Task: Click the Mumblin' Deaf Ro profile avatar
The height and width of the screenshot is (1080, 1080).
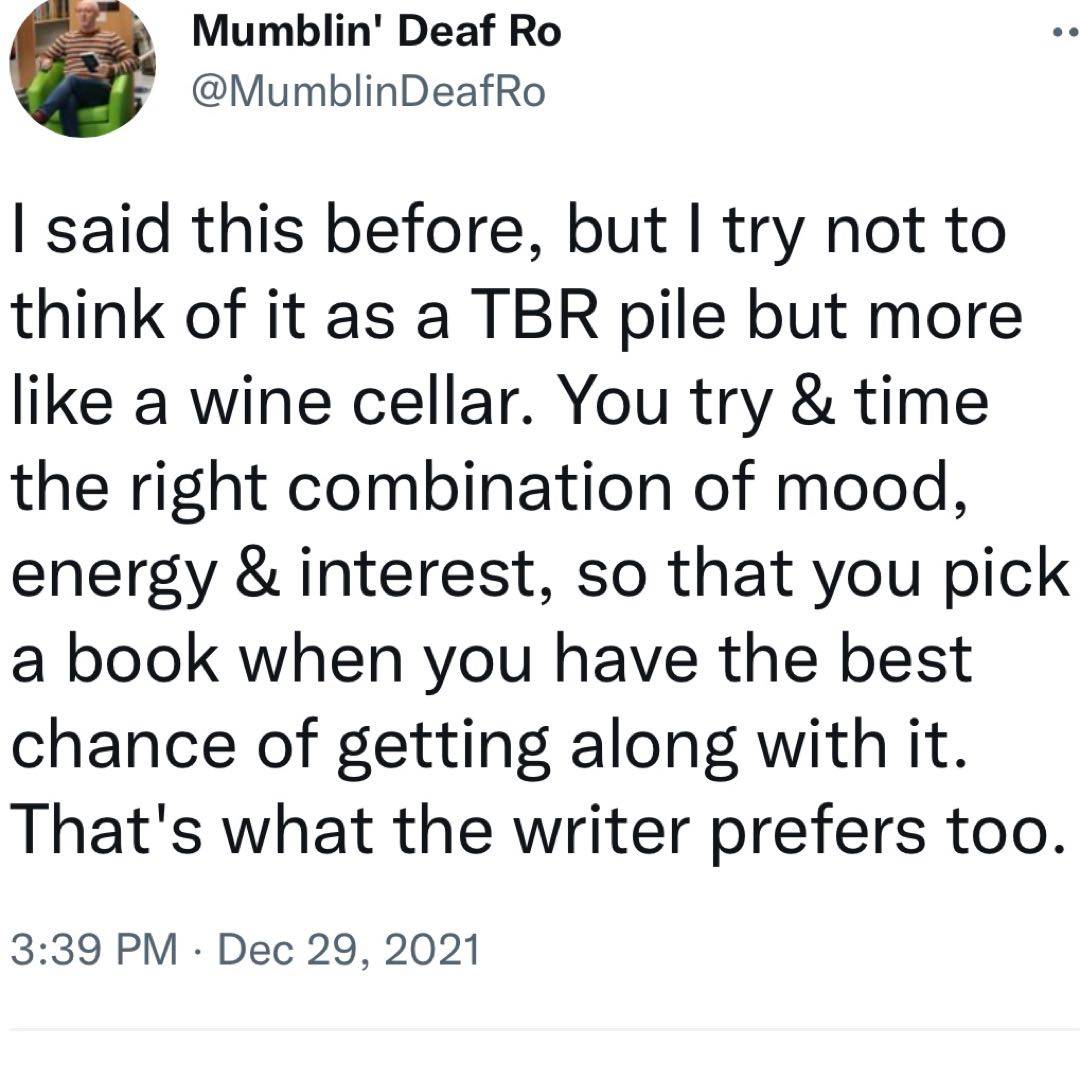Action: tap(82, 66)
